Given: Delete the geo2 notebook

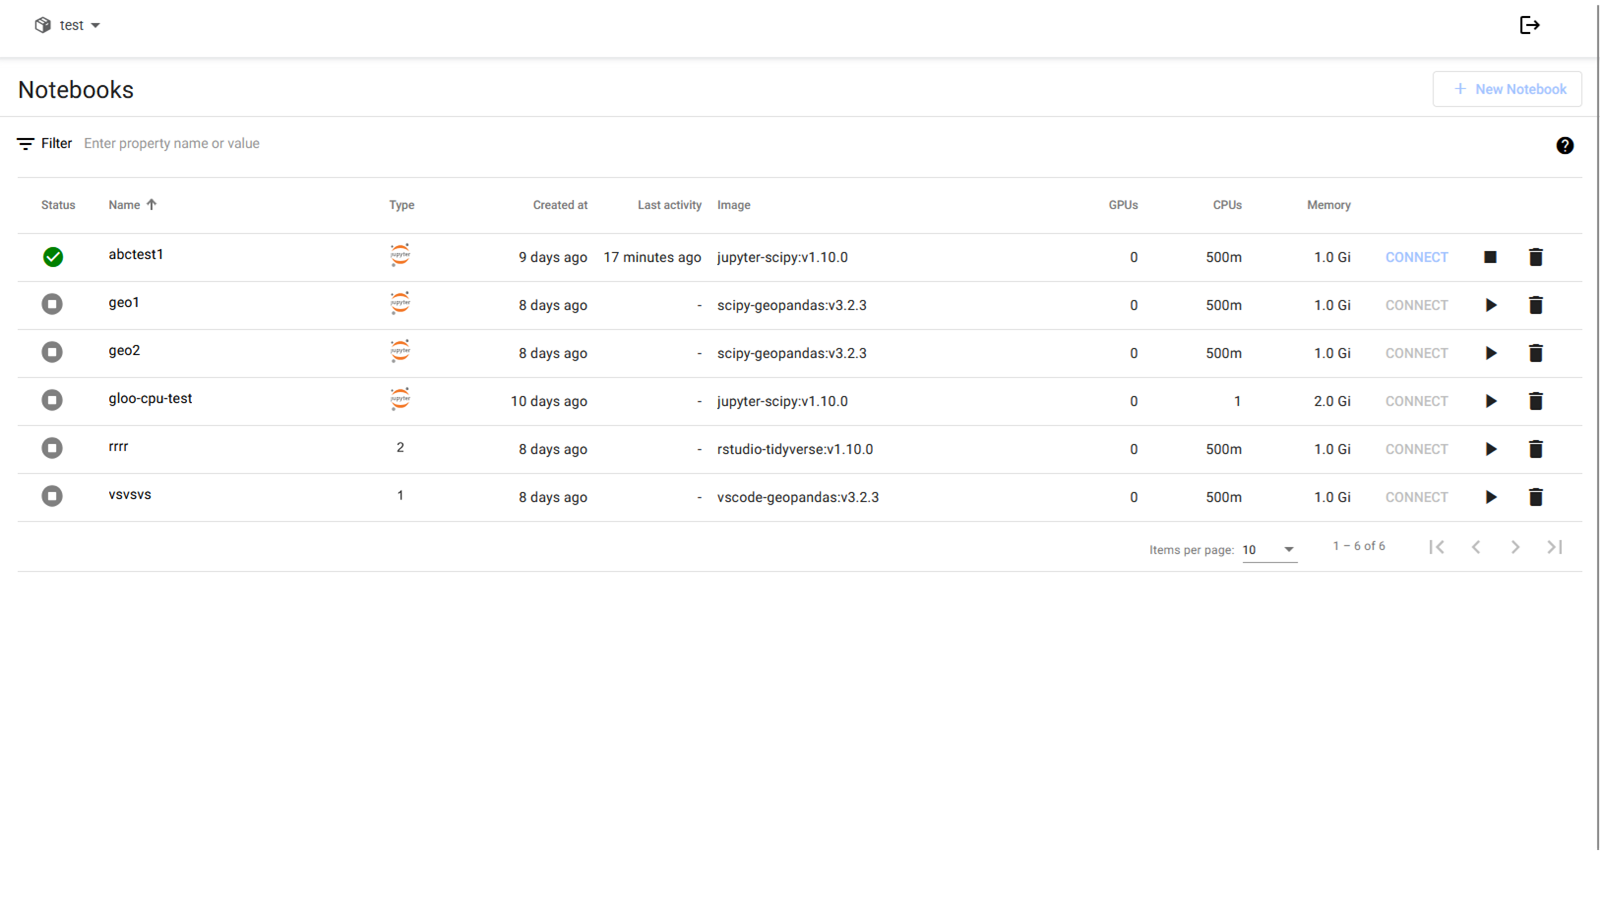Looking at the screenshot, I should coord(1536,353).
